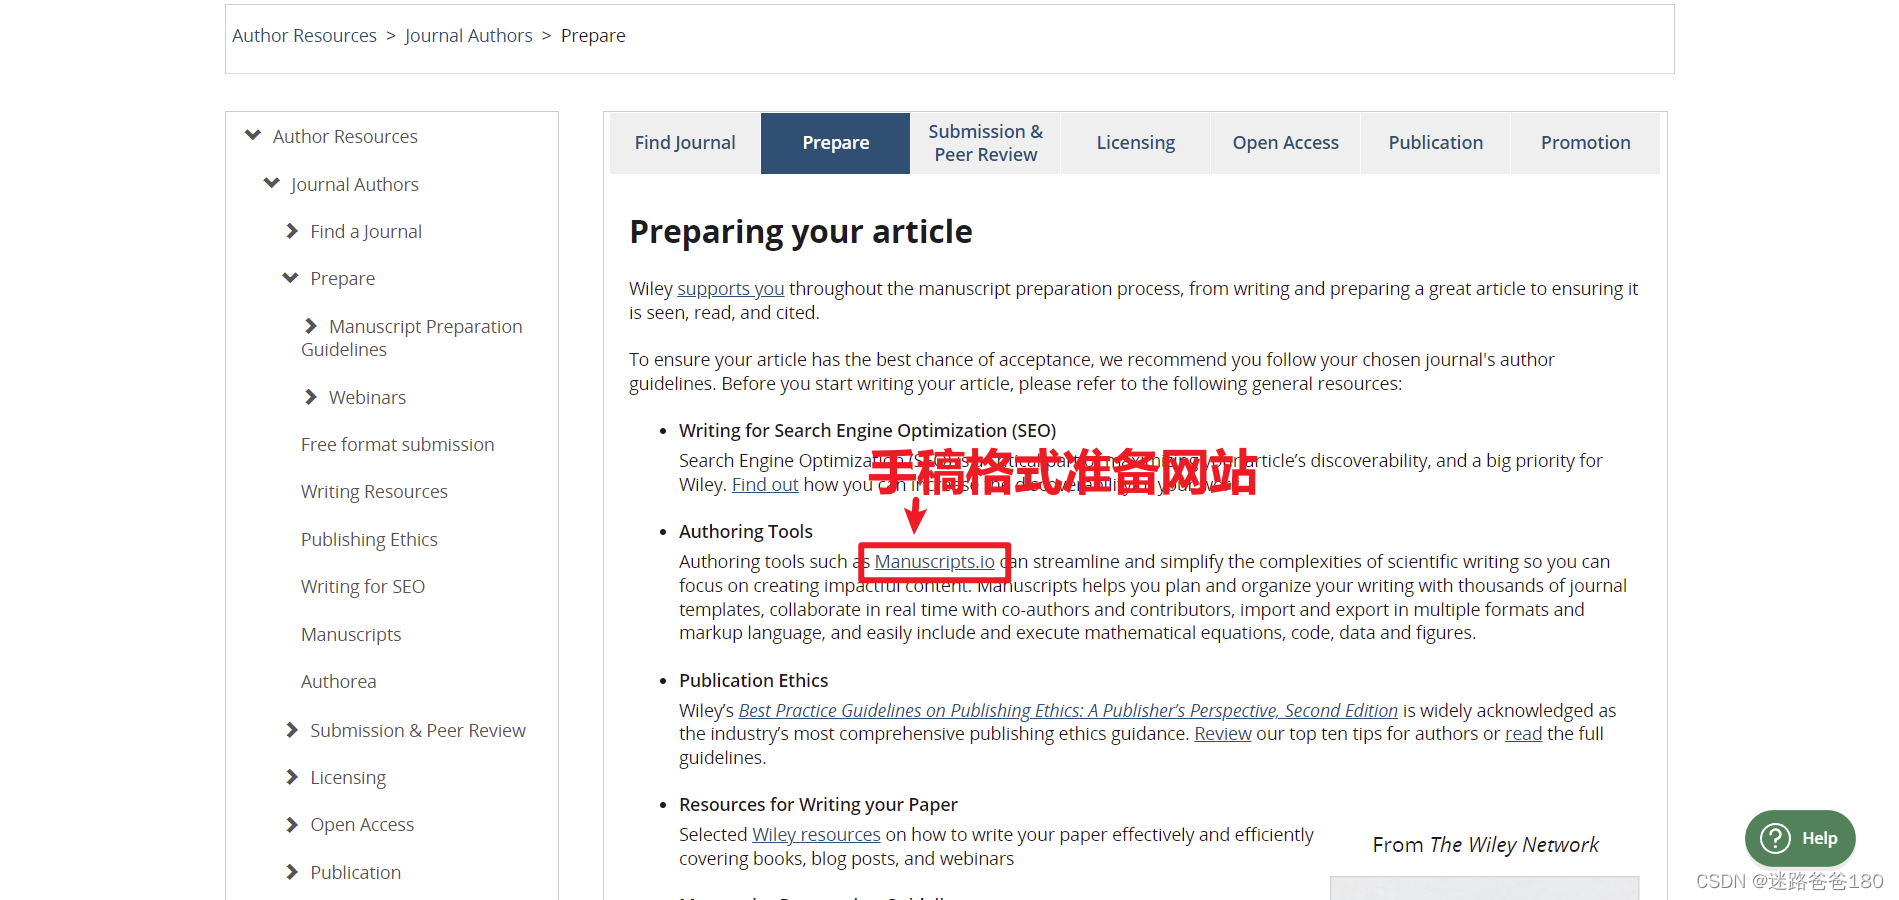Open the Submission & Peer Review tab
Image resolution: width=1899 pixels, height=900 pixels.
[x=984, y=142]
